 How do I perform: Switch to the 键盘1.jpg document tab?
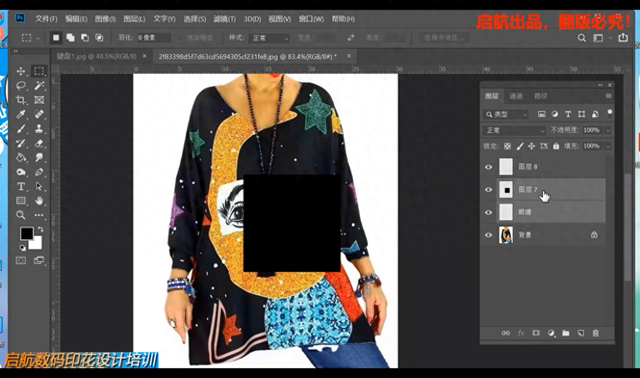click(97, 56)
